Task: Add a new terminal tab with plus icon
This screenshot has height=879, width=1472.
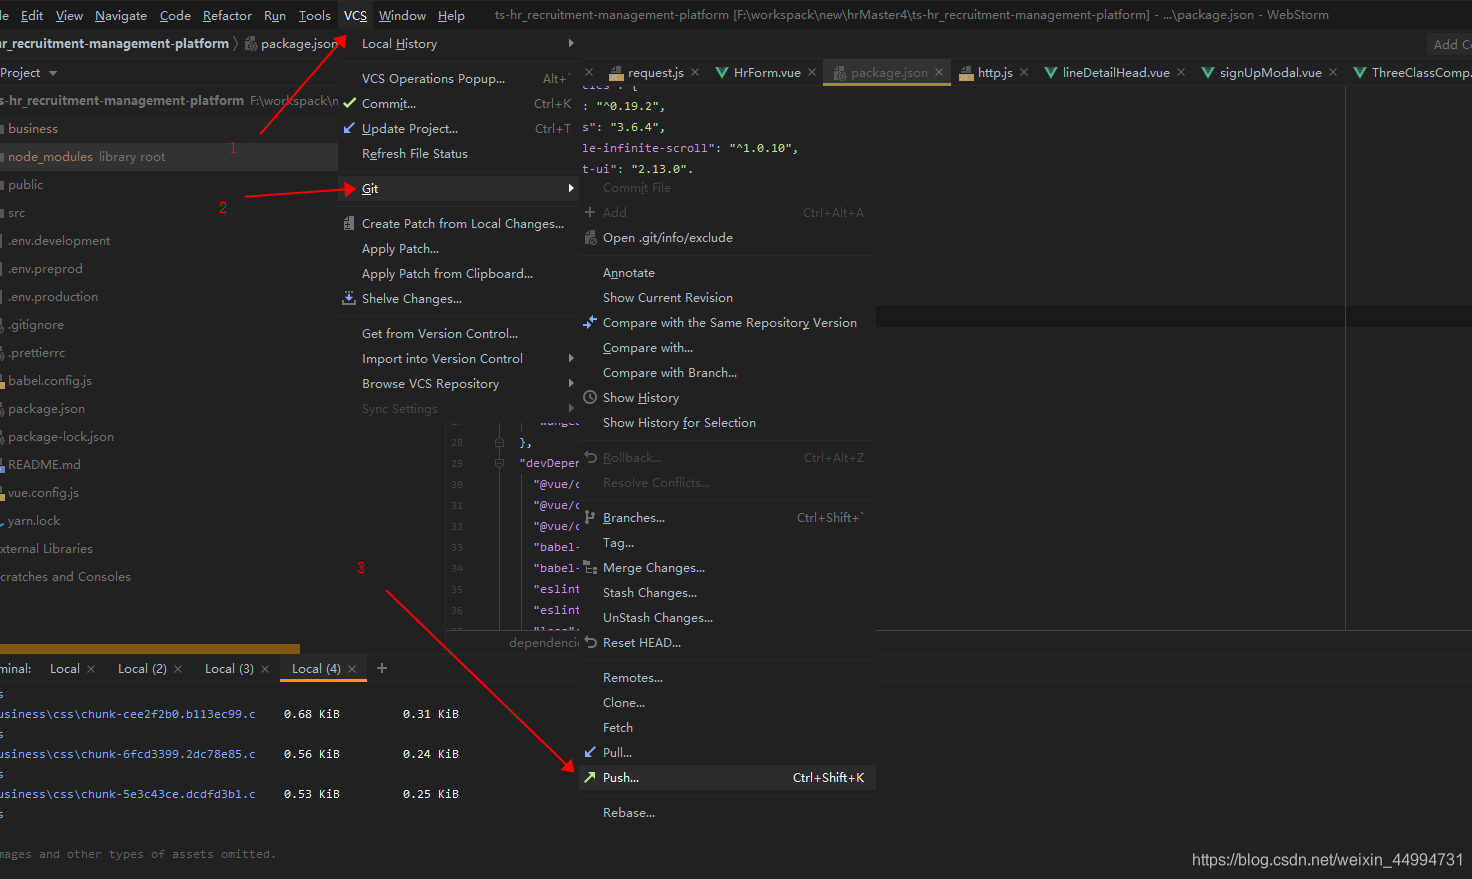Action: (382, 668)
